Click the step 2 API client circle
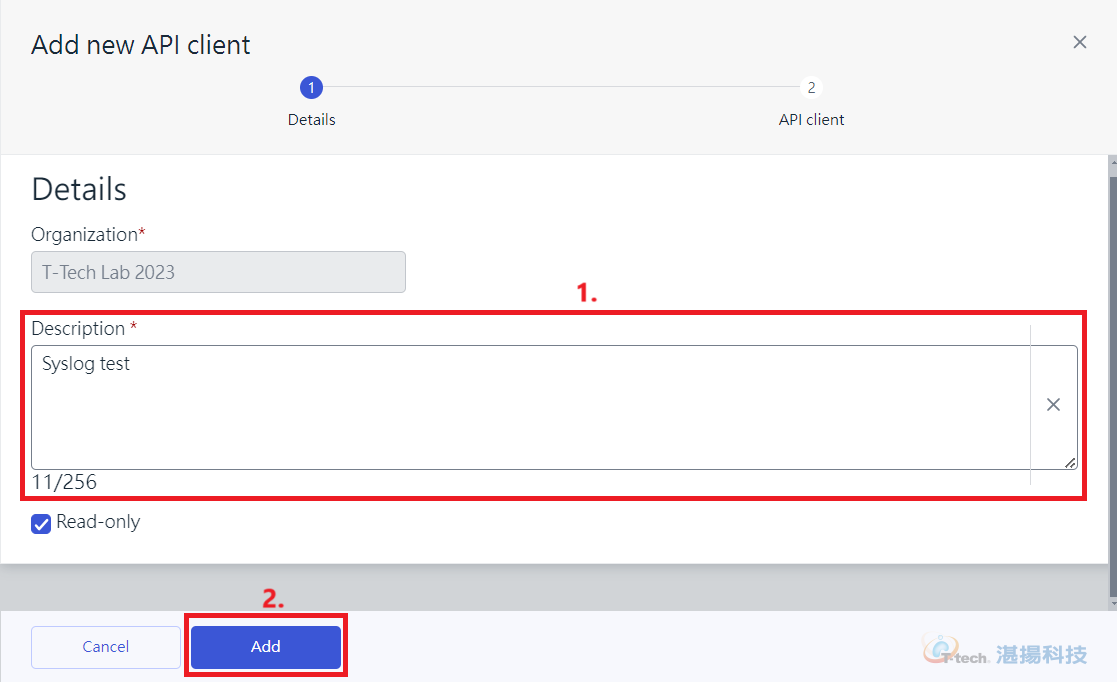1117x682 pixels. 811,88
